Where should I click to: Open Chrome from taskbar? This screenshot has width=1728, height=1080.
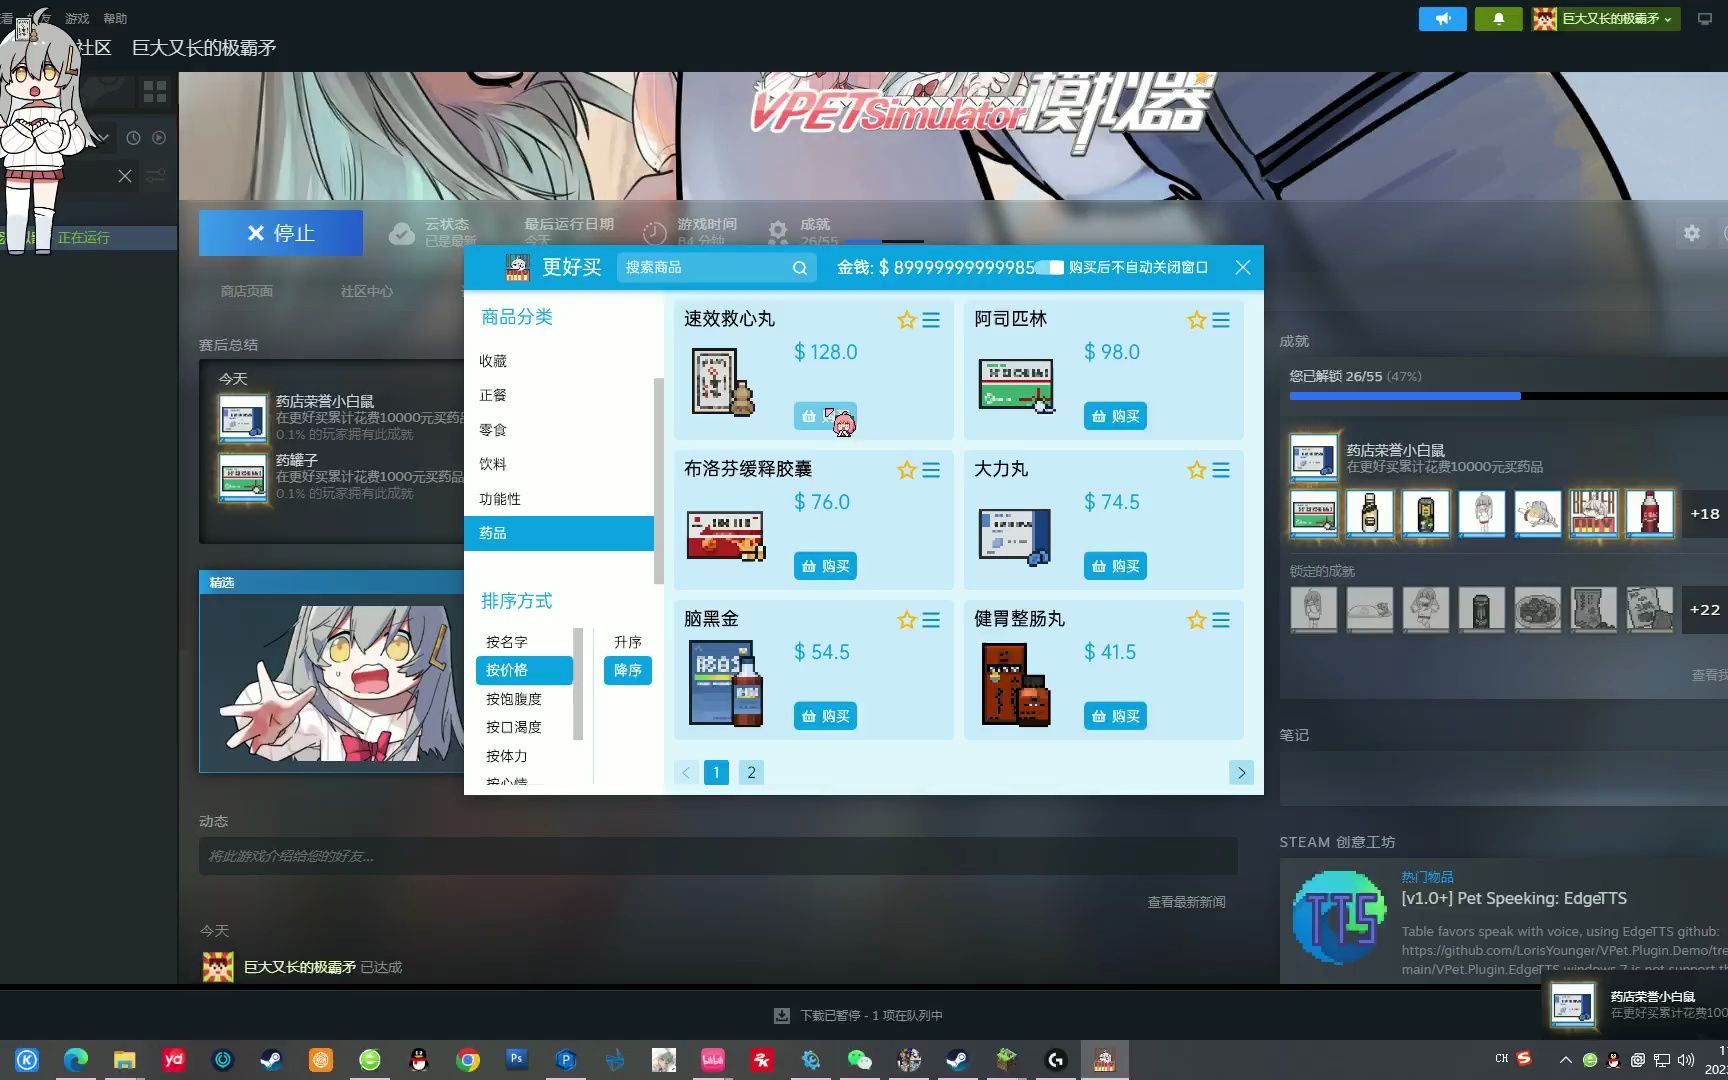(x=468, y=1060)
